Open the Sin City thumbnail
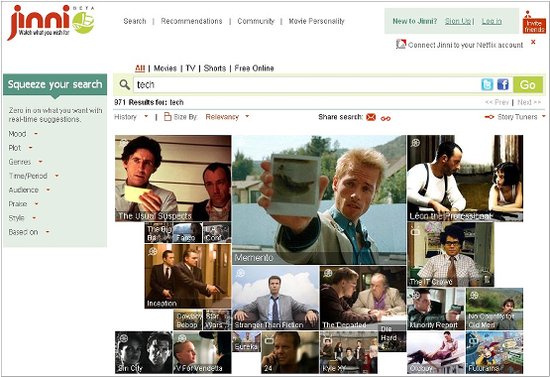The image size is (550, 377). [143, 352]
